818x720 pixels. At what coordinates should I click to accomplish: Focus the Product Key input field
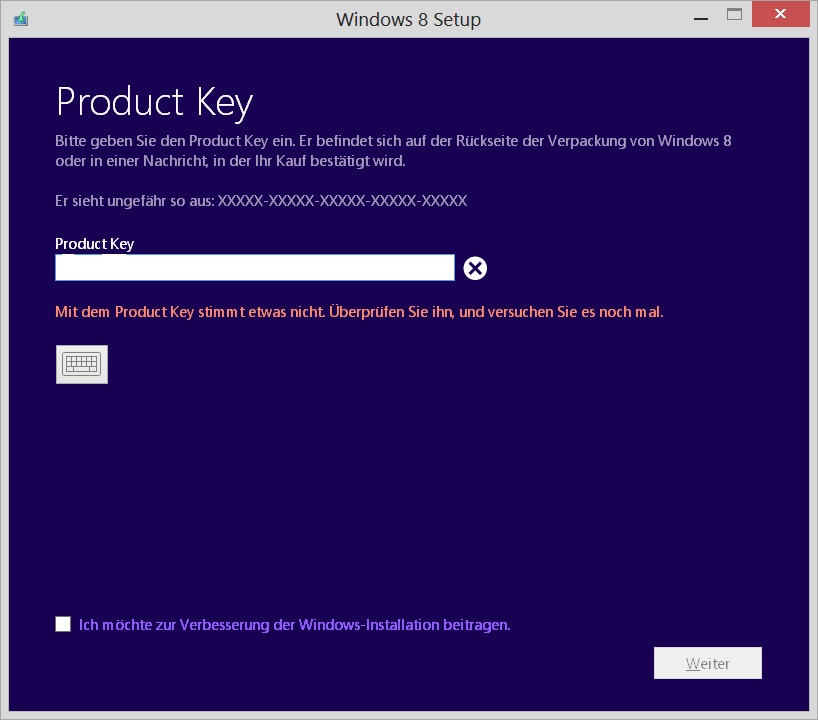click(x=255, y=268)
